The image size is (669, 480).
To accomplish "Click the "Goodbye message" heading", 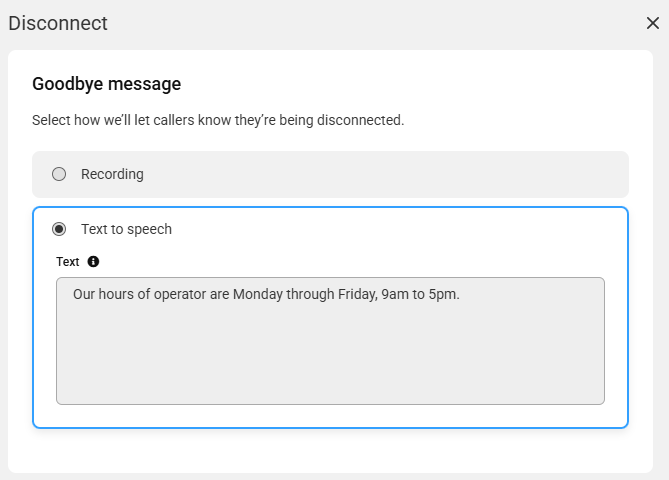I will 107,84.
